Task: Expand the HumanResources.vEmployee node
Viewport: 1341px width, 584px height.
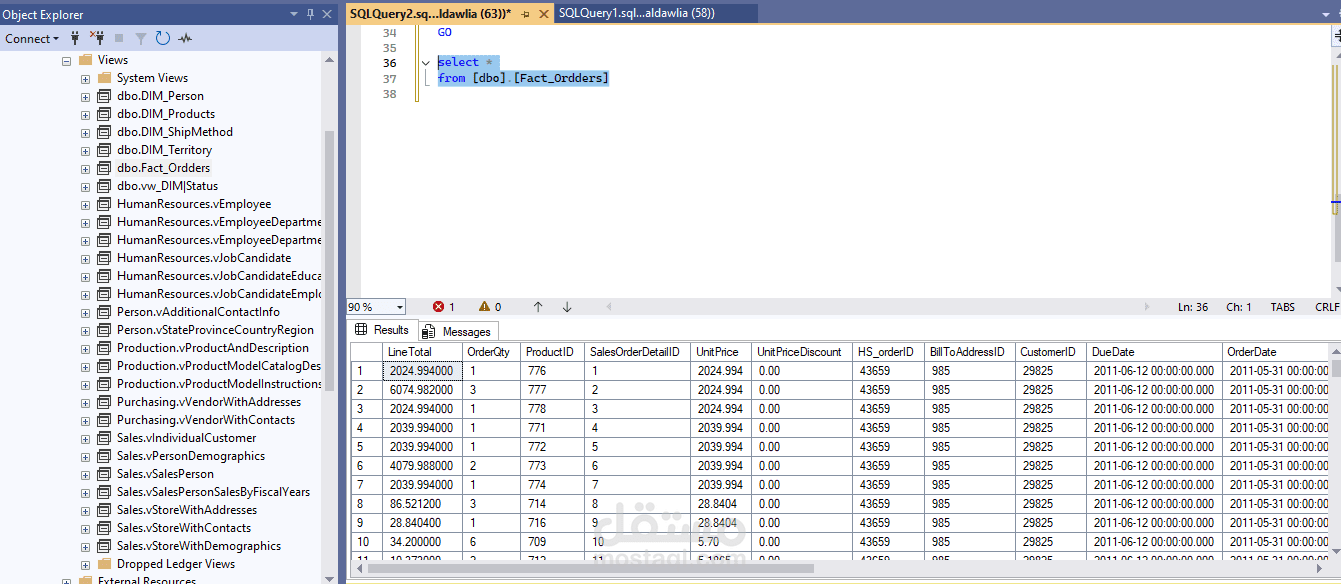Action: pos(85,204)
